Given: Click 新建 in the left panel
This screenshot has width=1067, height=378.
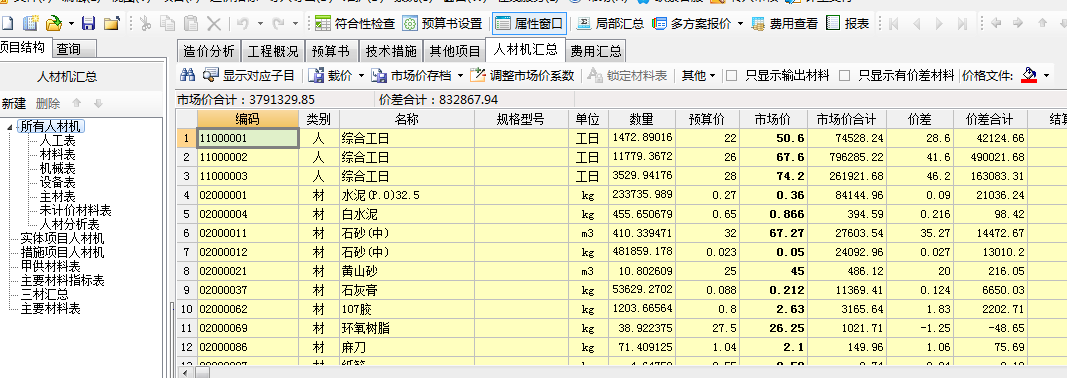Looking at the screenshot, I should (14, 104).
